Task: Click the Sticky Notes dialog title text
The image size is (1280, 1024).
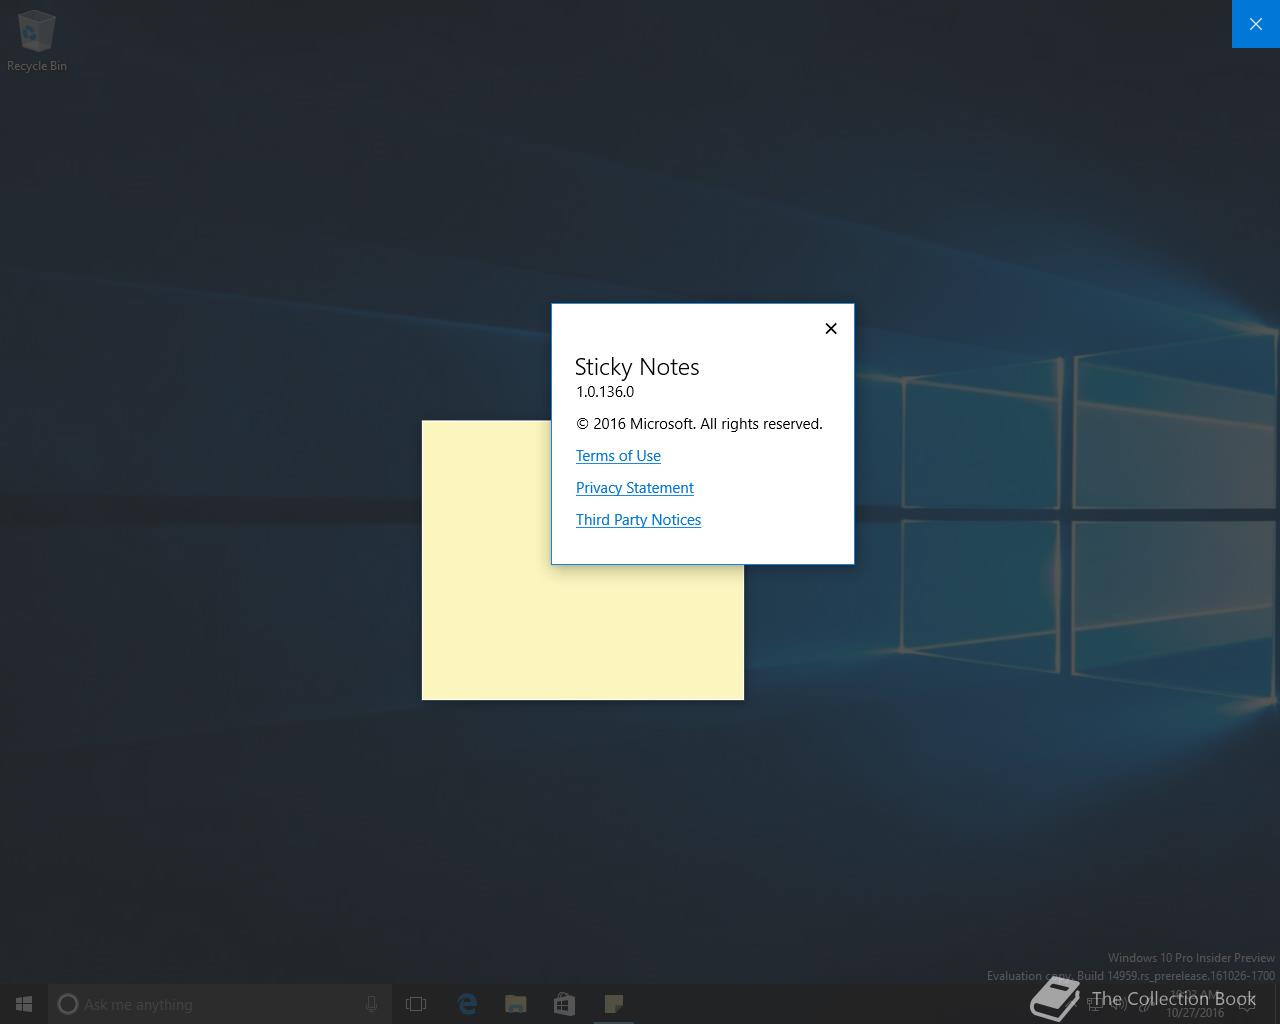Action: pyautogui.click(x=637, y=367)
